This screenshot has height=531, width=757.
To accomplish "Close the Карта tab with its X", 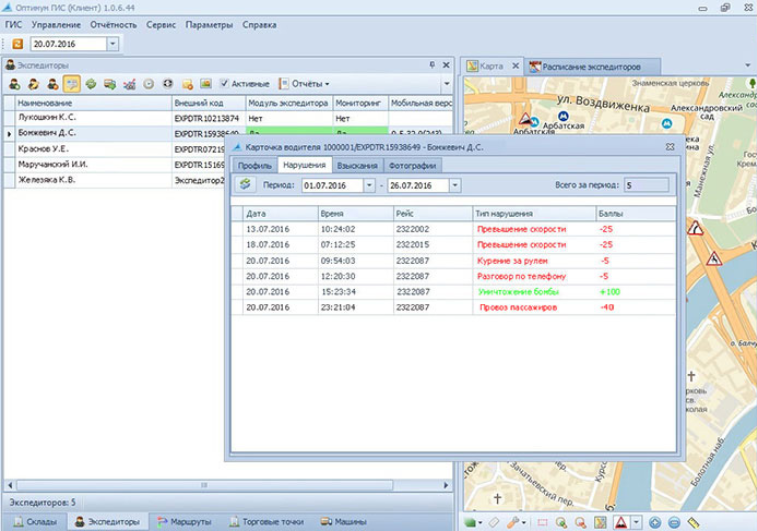I will (516, 66).
